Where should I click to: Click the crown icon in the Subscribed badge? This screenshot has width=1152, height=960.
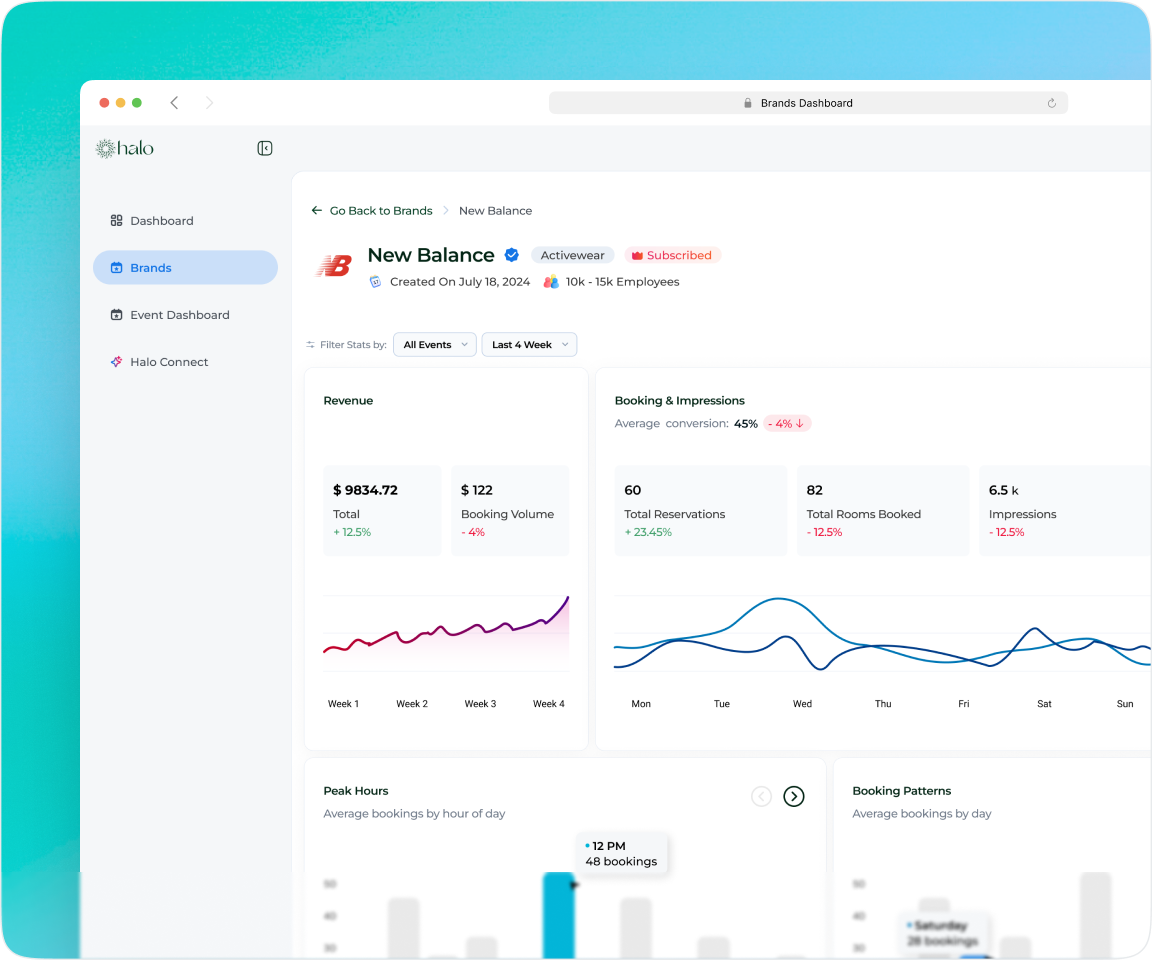tap(637, 256)
